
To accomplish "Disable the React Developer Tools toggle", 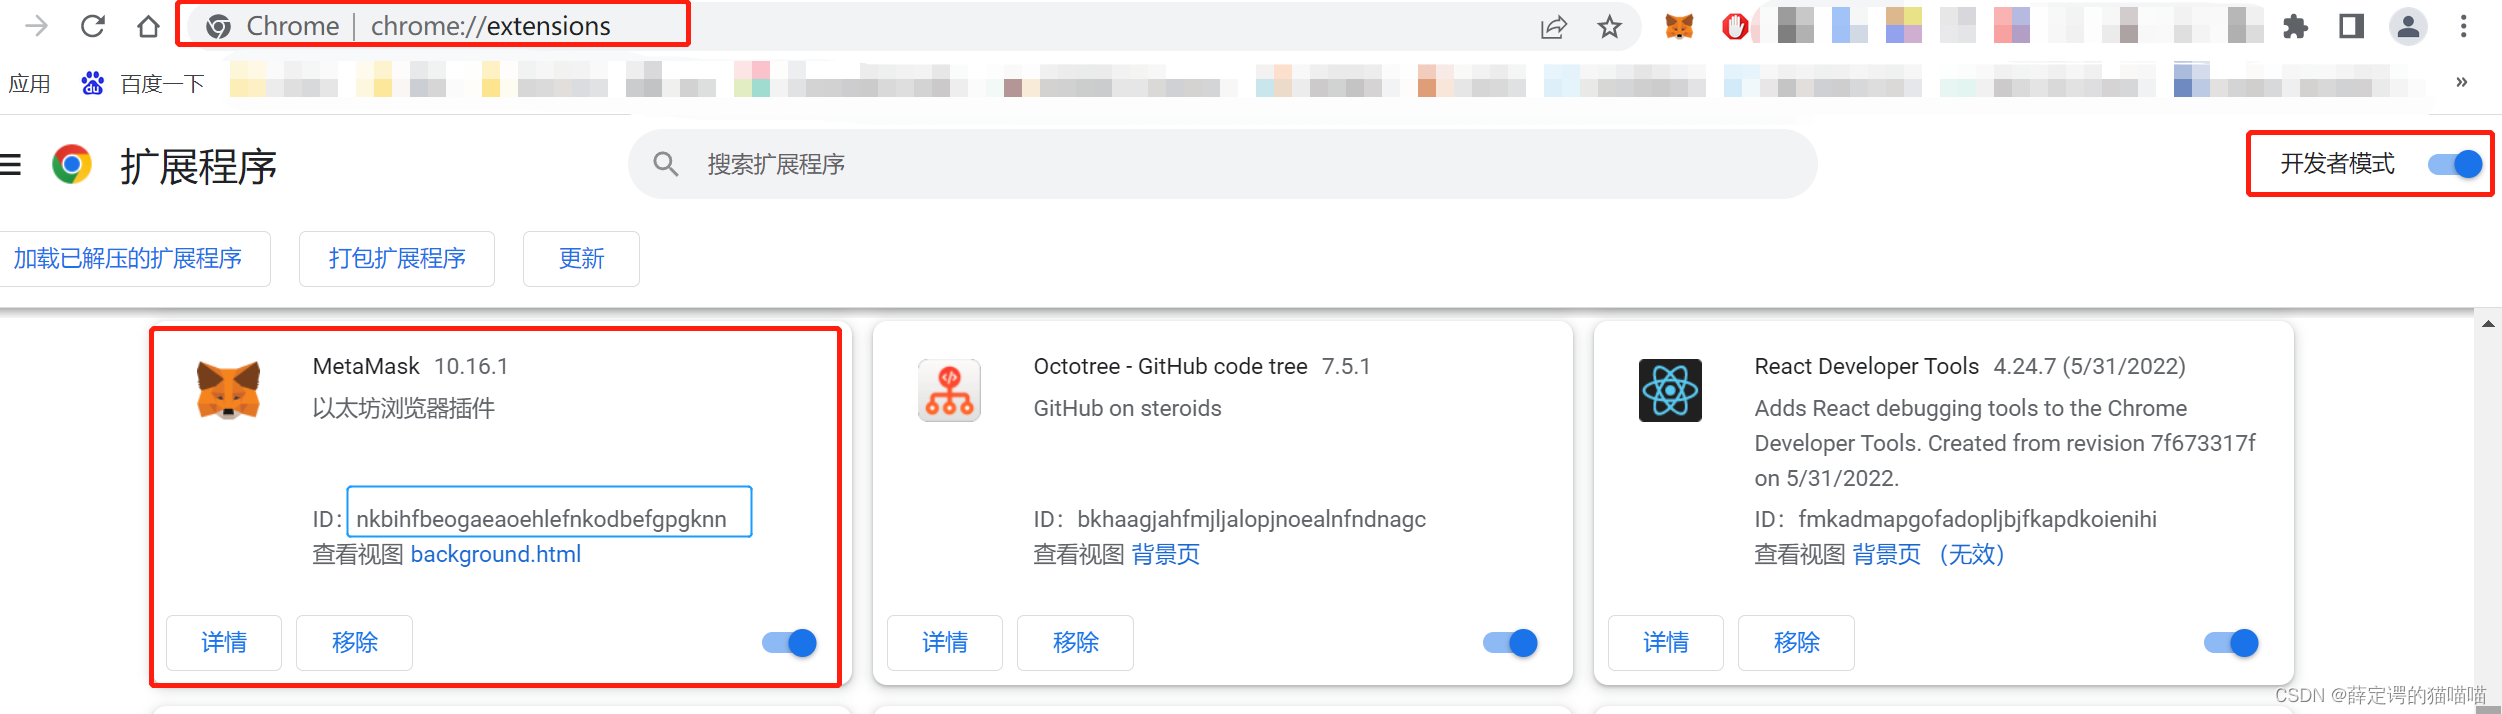I will tap(2231, 643).
